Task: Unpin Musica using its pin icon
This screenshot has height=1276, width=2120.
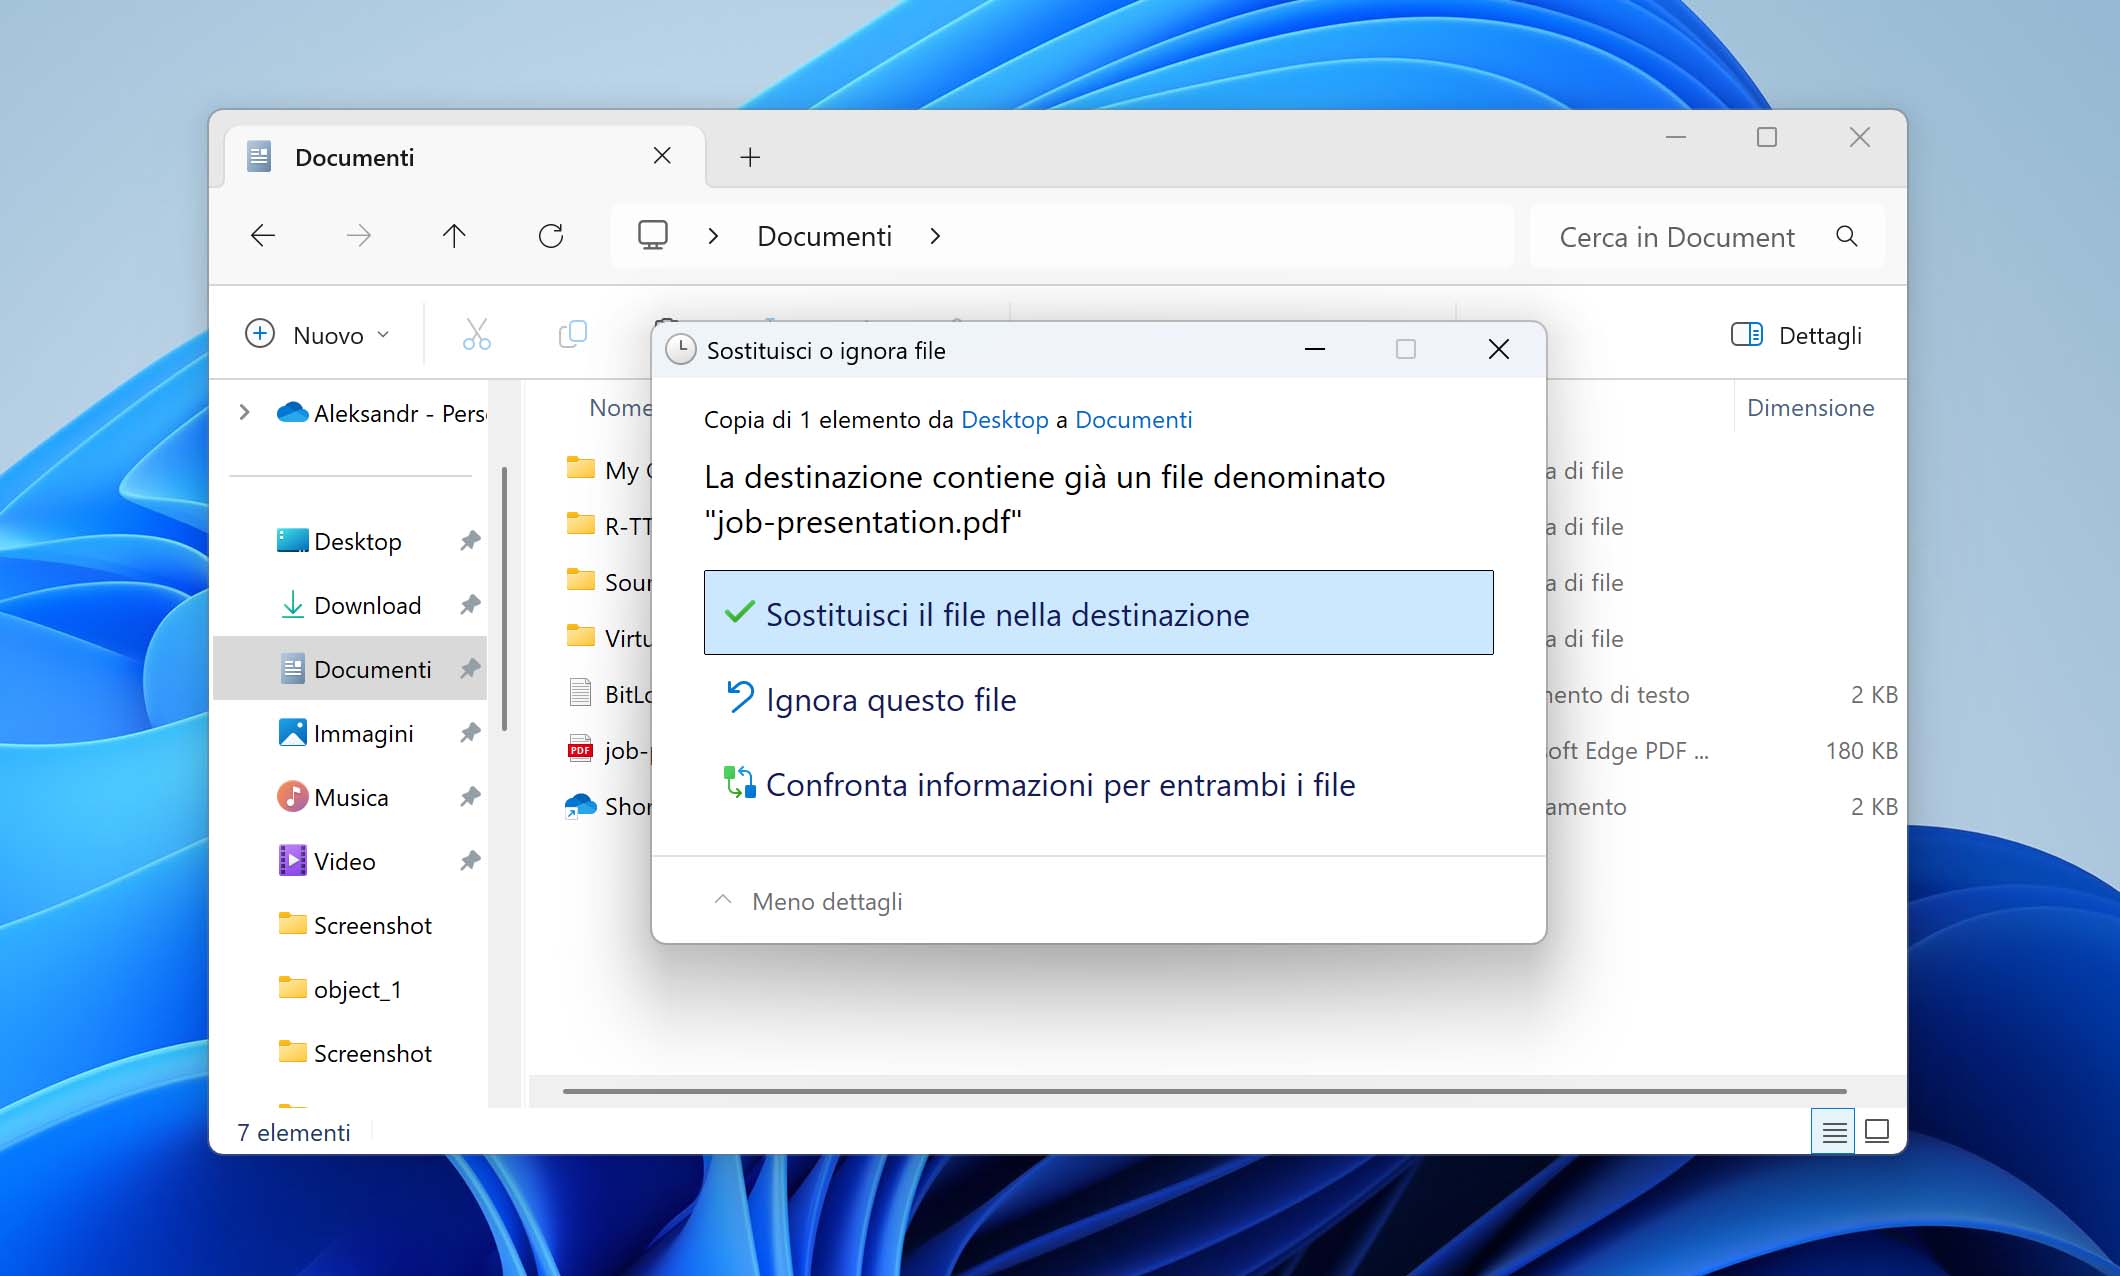Action: 470,797
